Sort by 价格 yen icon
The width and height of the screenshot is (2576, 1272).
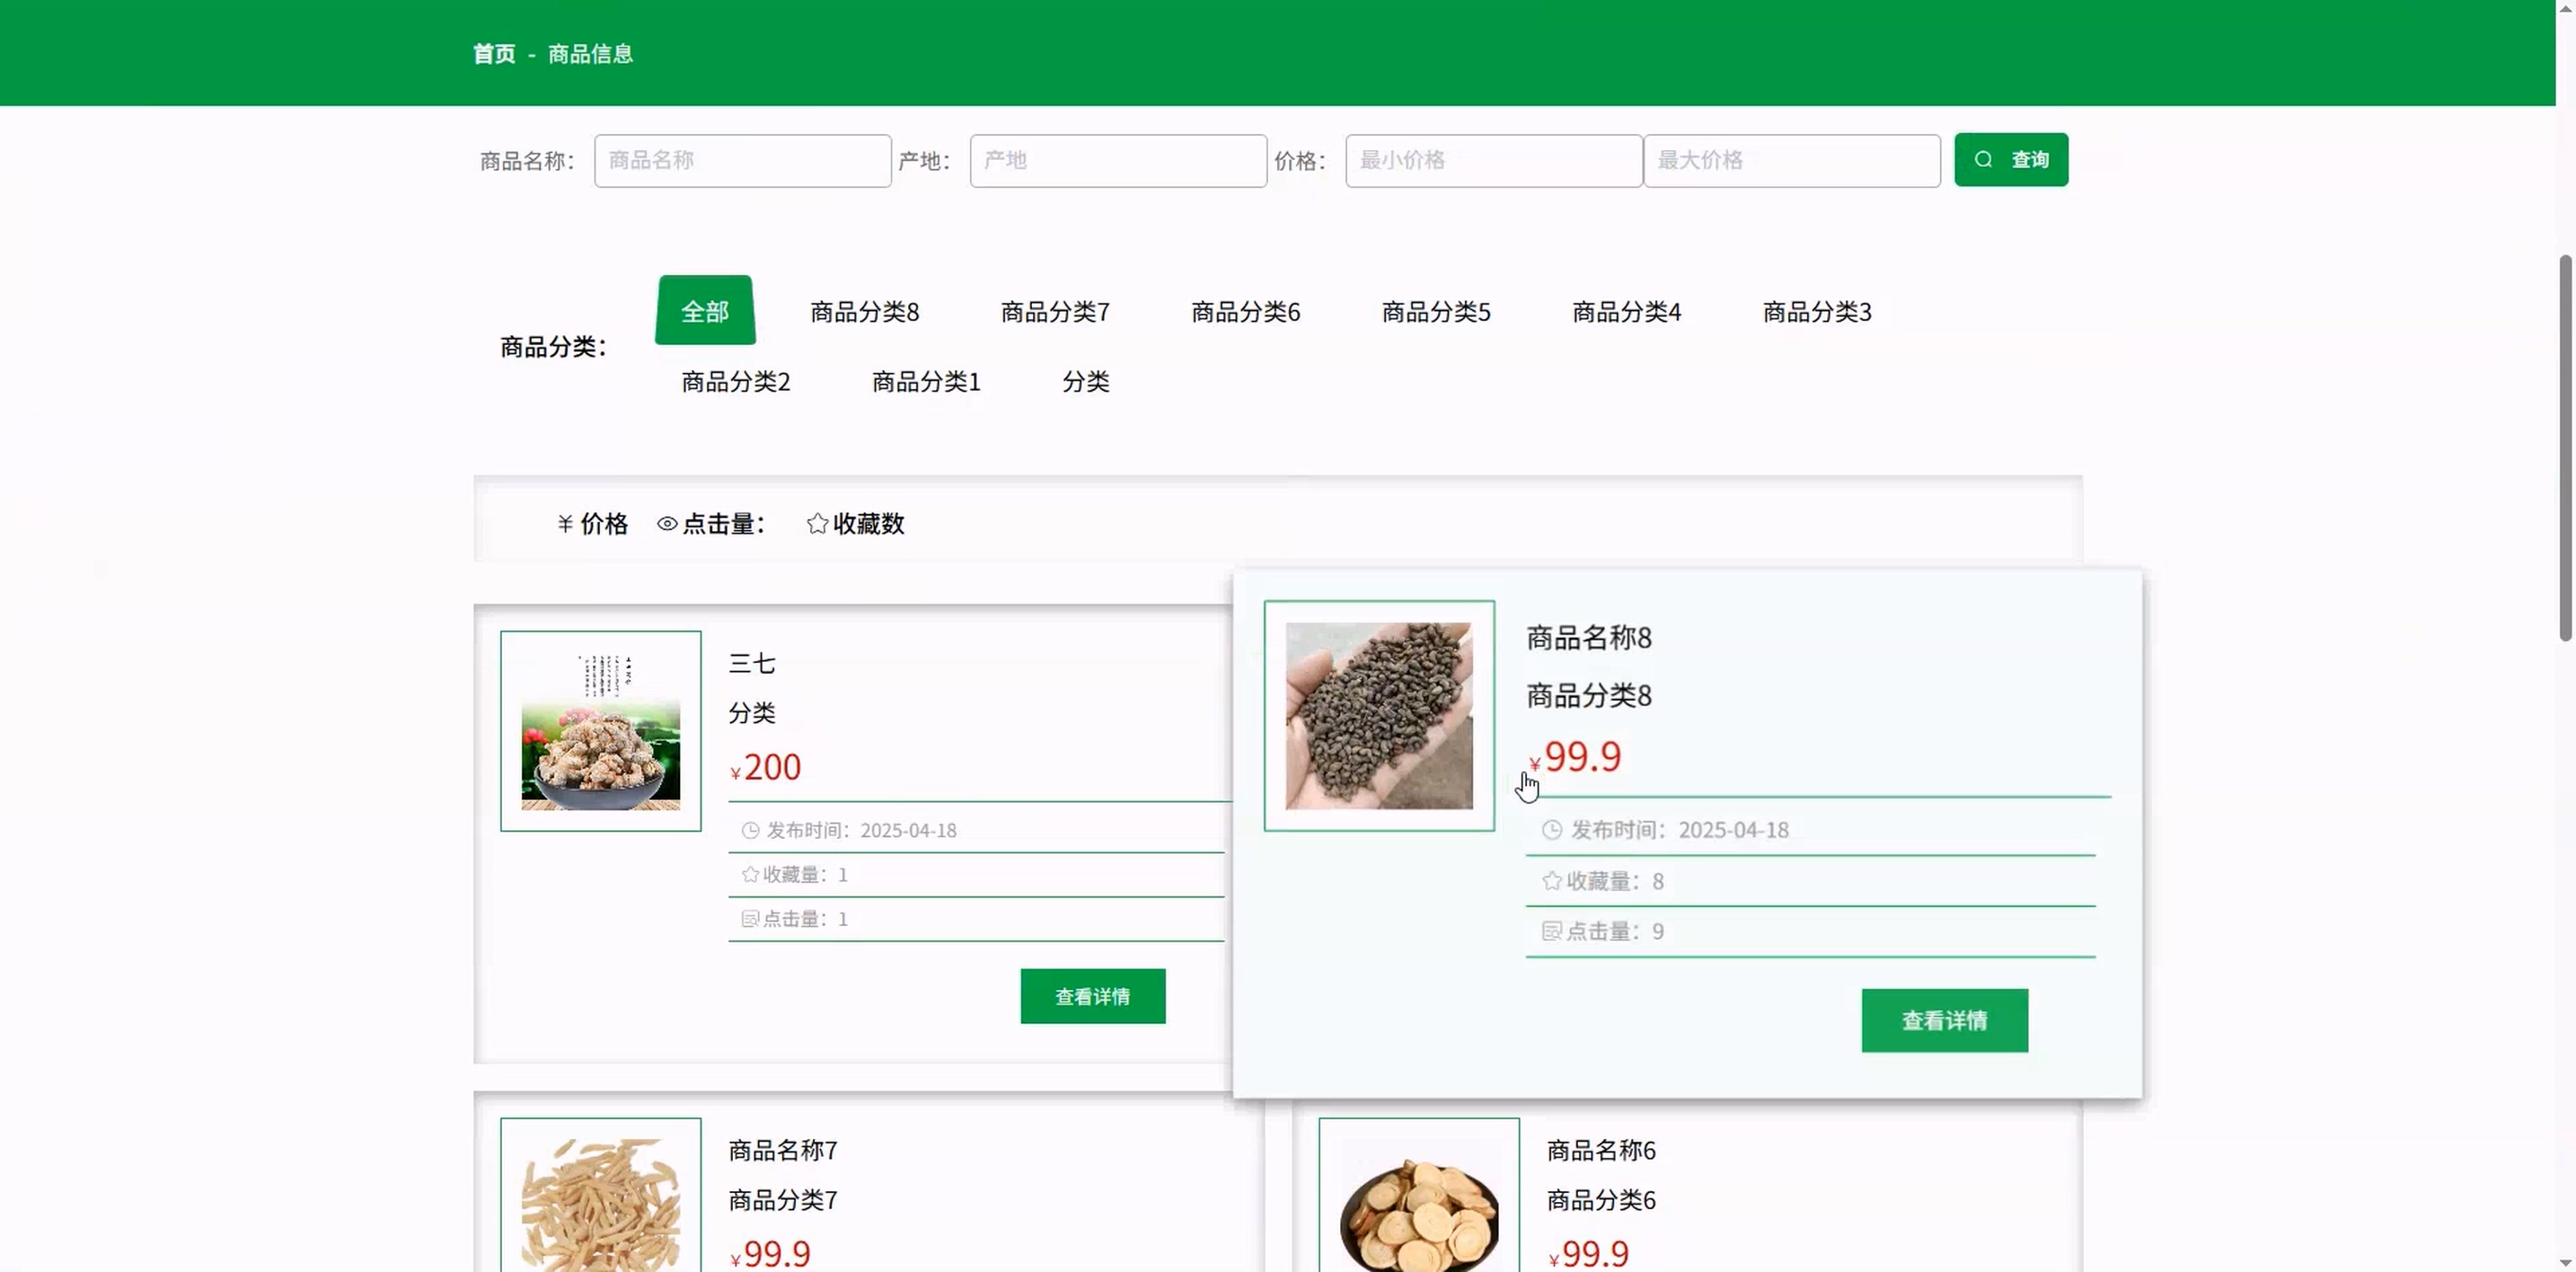pos(565,523)
